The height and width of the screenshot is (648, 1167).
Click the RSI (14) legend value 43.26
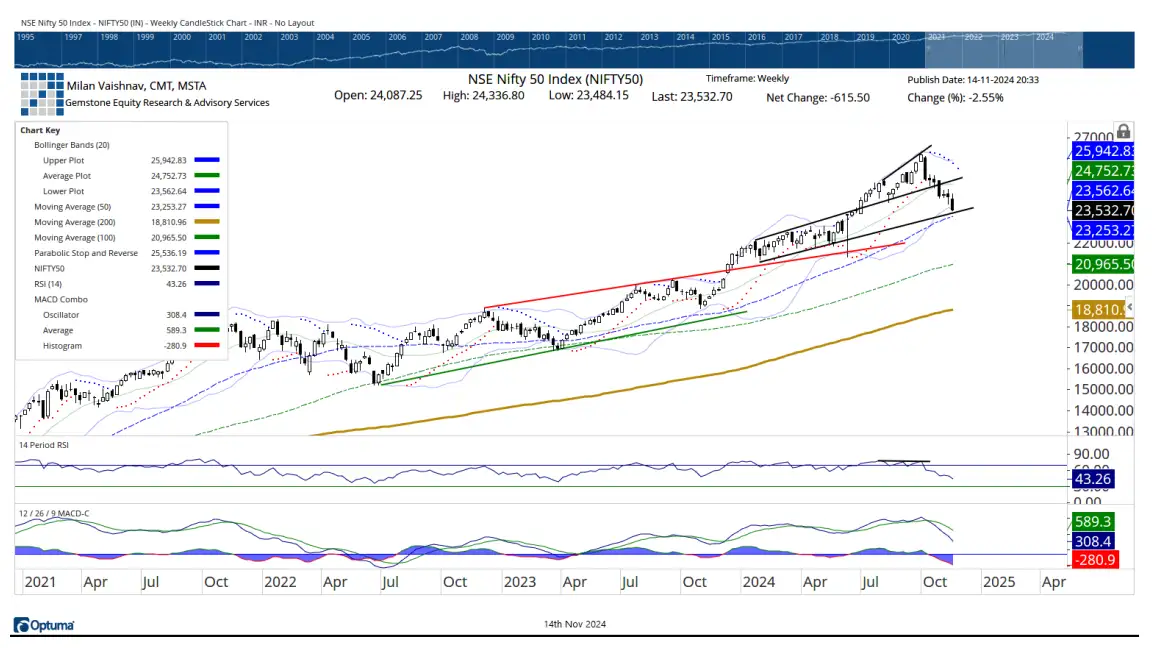176,283
